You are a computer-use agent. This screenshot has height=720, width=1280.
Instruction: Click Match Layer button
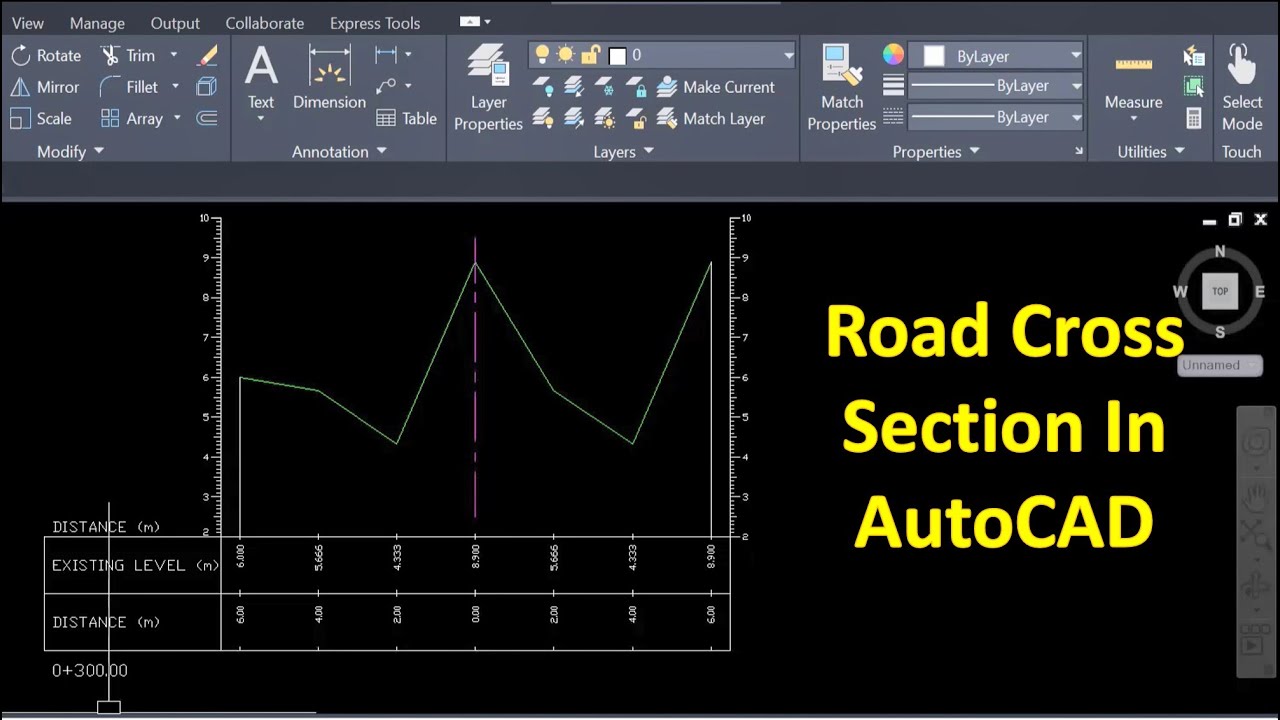coord(712,118)
